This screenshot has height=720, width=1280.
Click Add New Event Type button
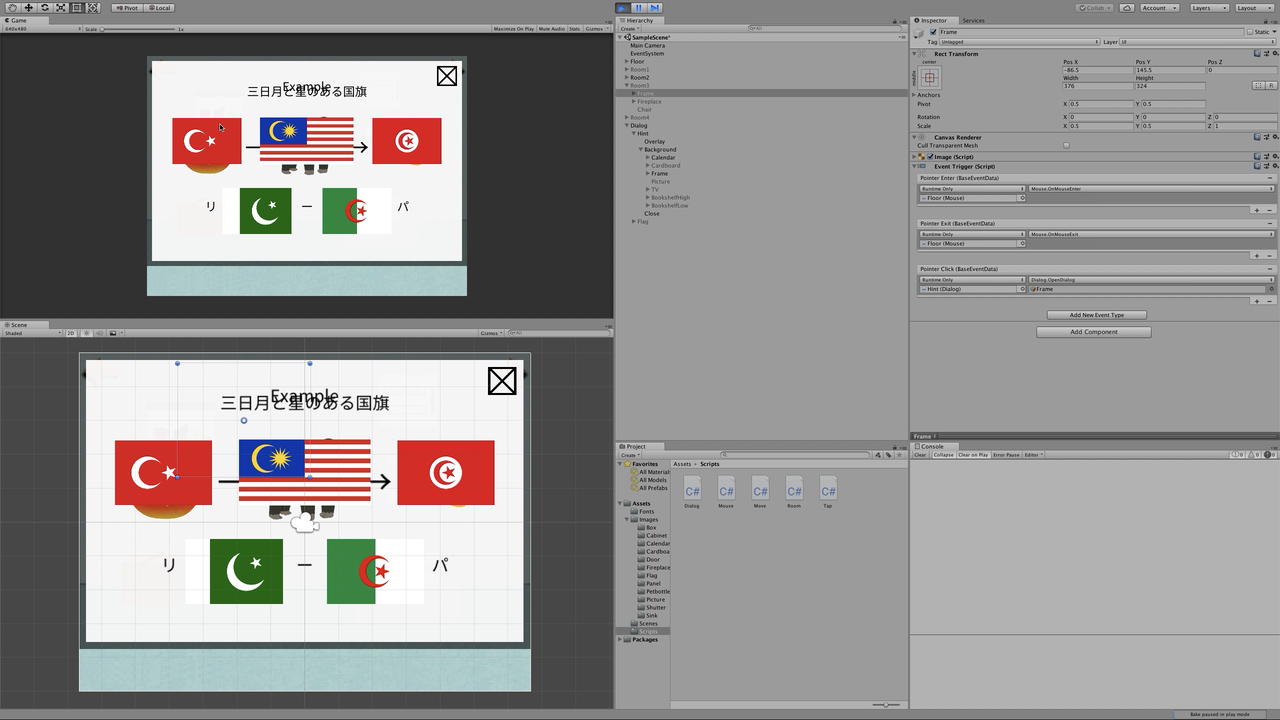click(1096, 315)
